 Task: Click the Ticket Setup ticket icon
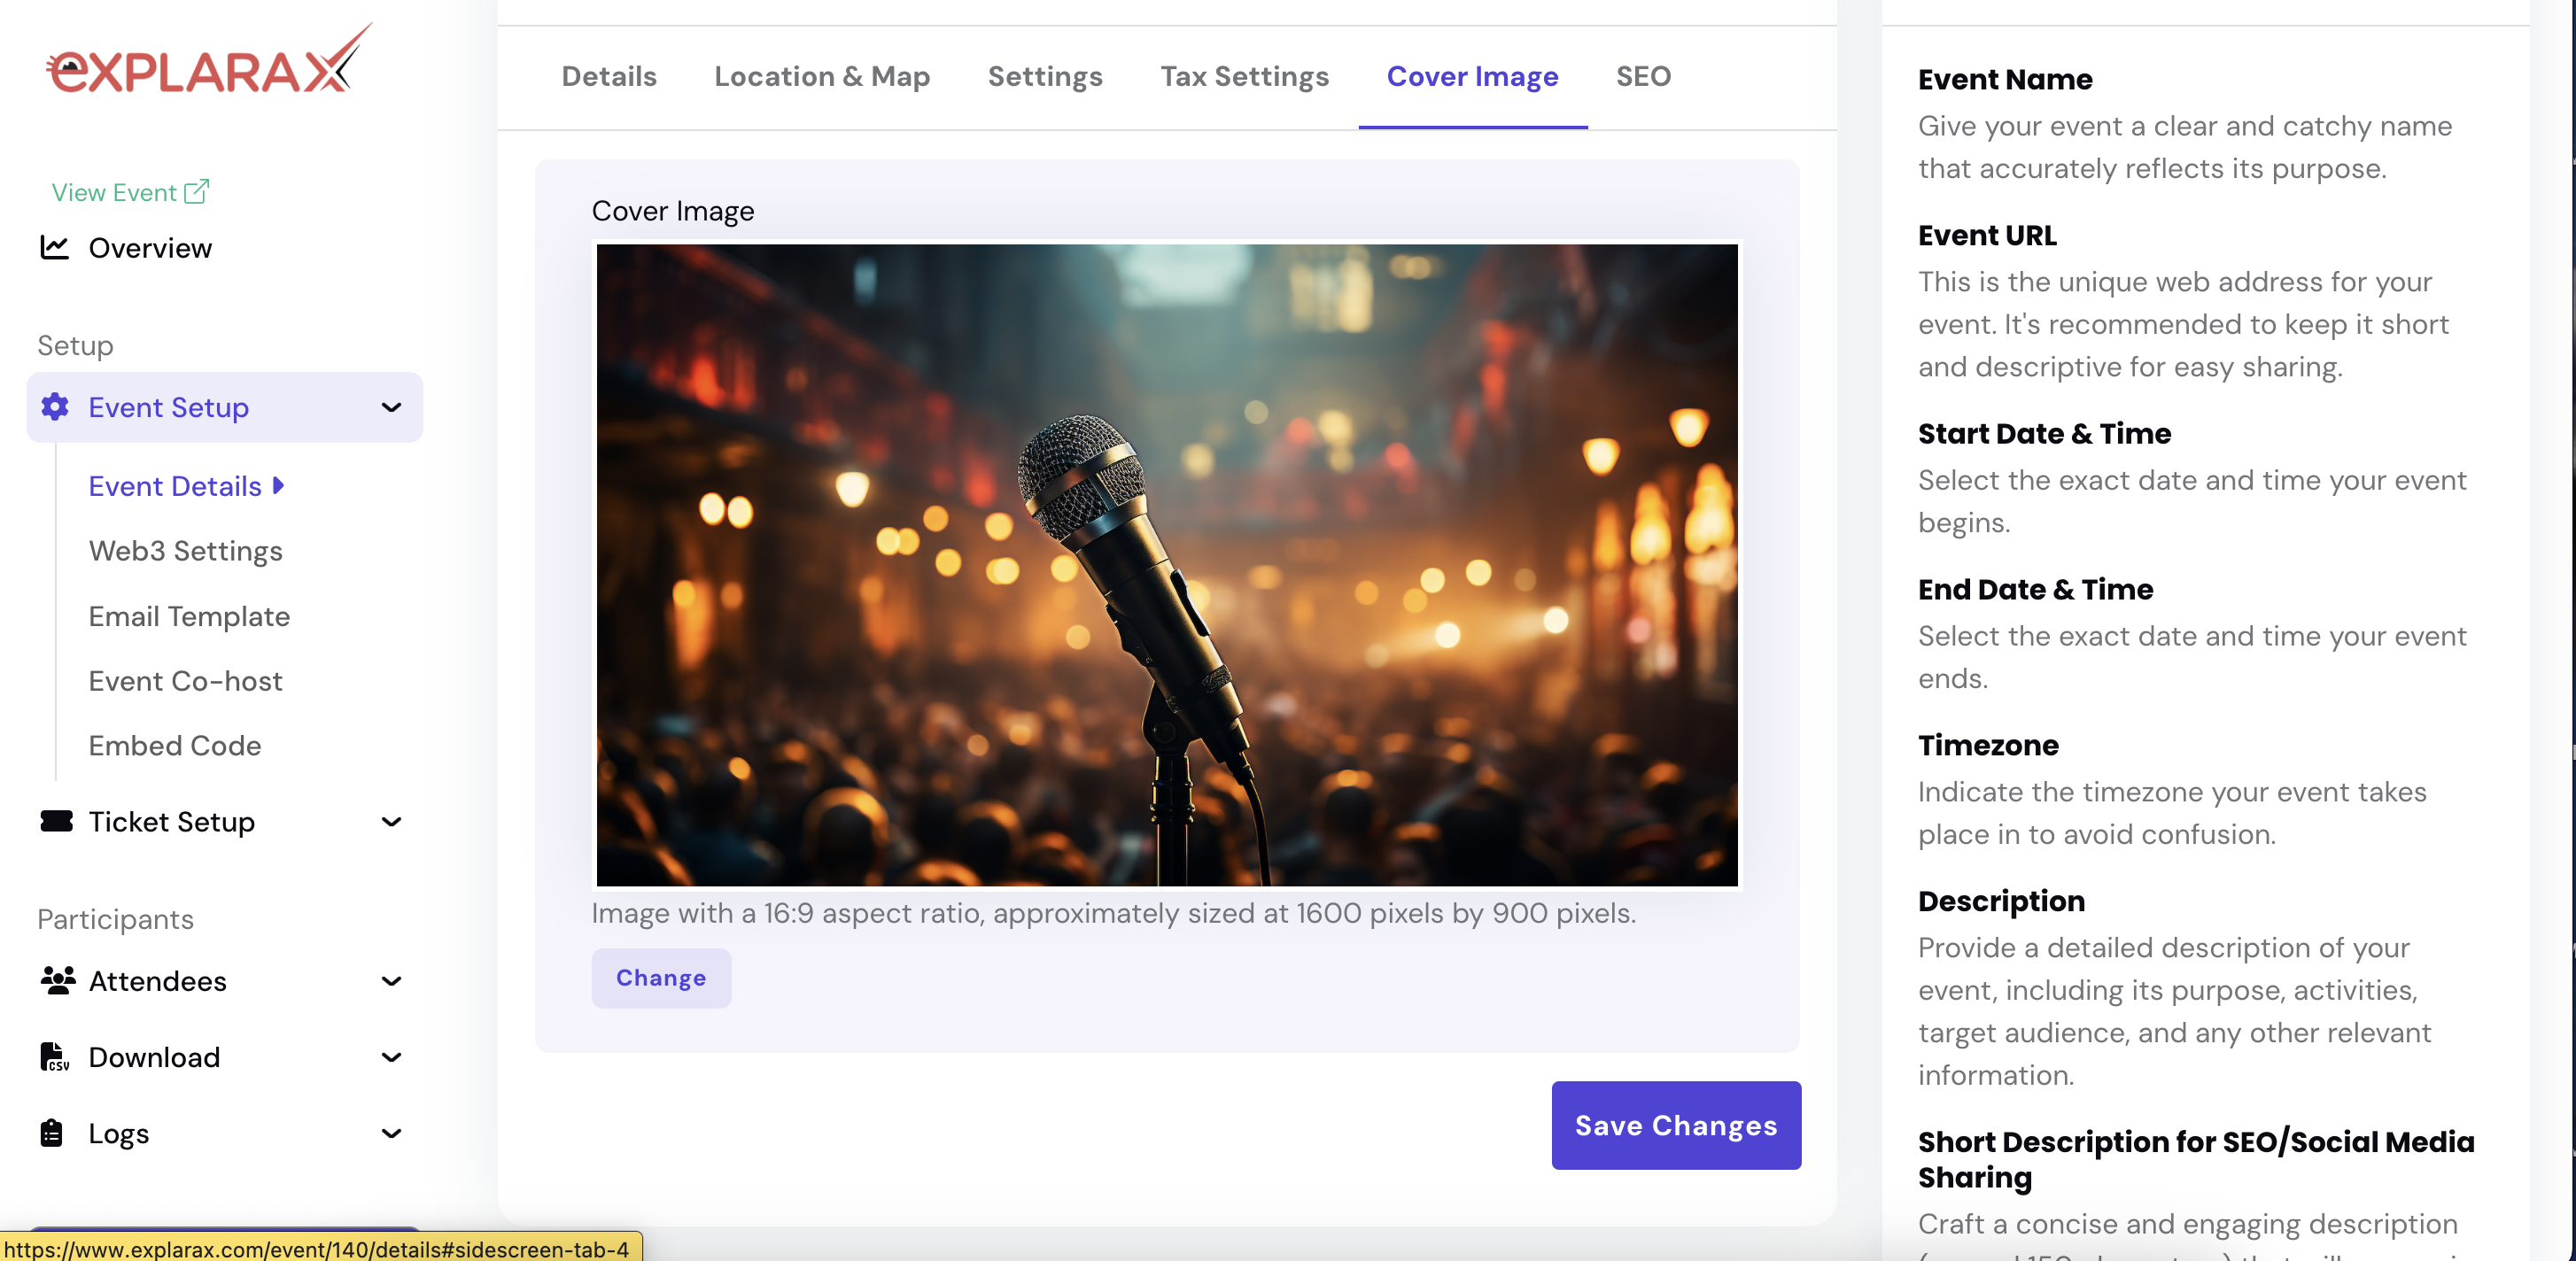pos(56,821)
